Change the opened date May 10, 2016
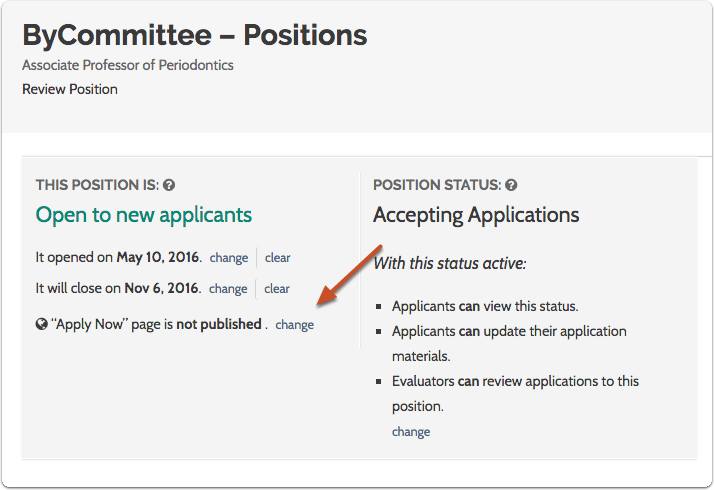Image resolution: width=714 pixels, height=490 pixels. pos(229,258)
